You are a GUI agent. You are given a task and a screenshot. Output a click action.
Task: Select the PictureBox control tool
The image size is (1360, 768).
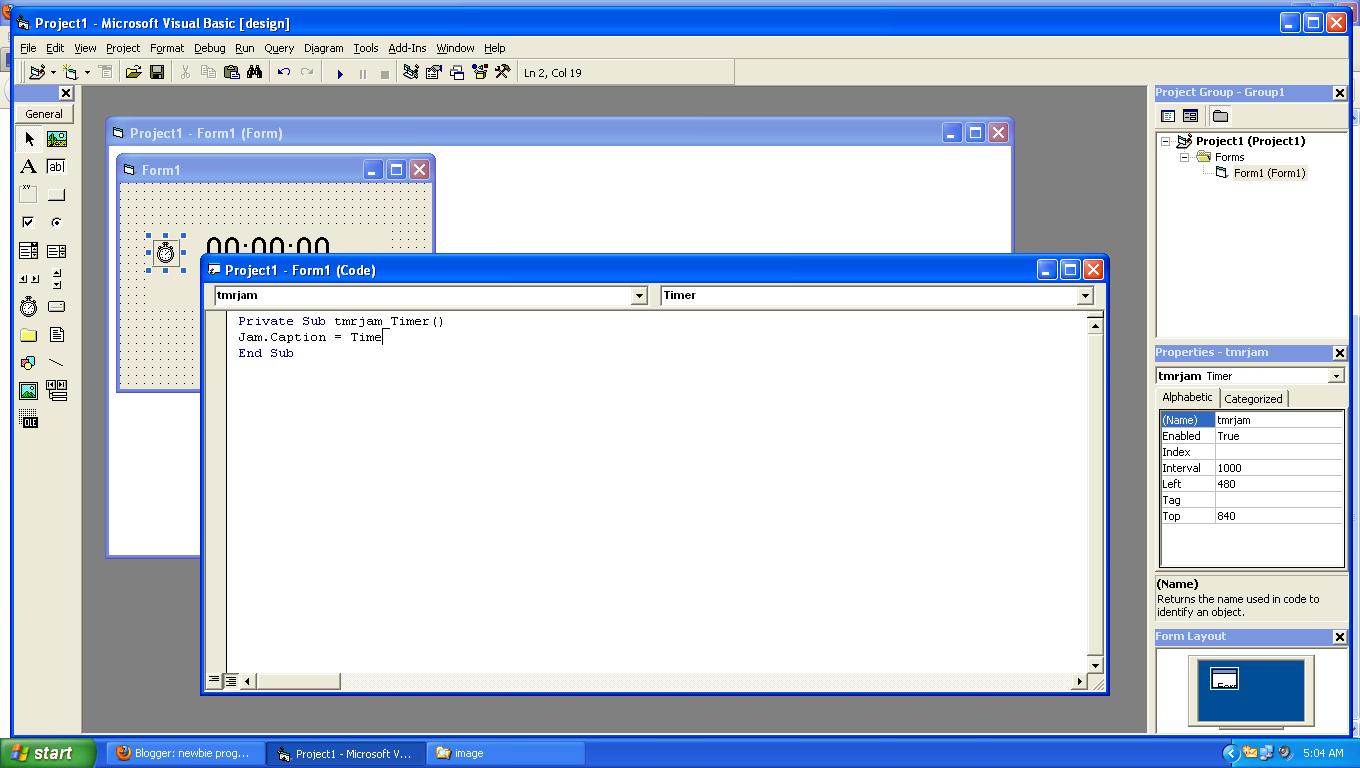pos(57,139)
